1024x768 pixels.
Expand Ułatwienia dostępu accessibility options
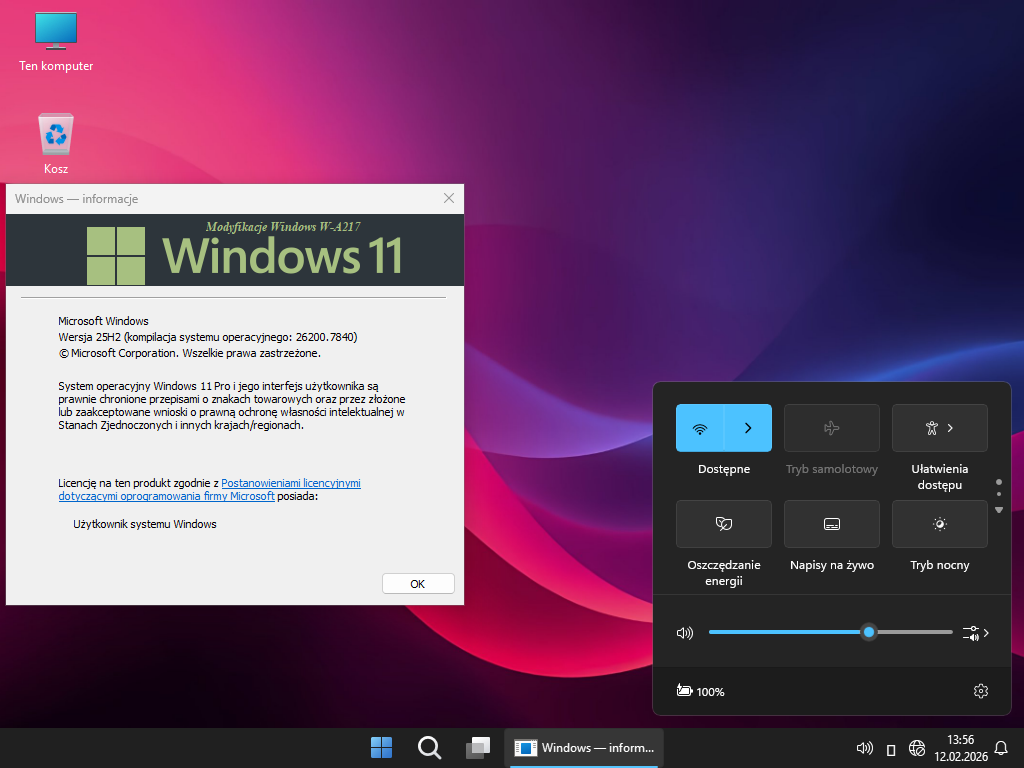coord(940,428)
